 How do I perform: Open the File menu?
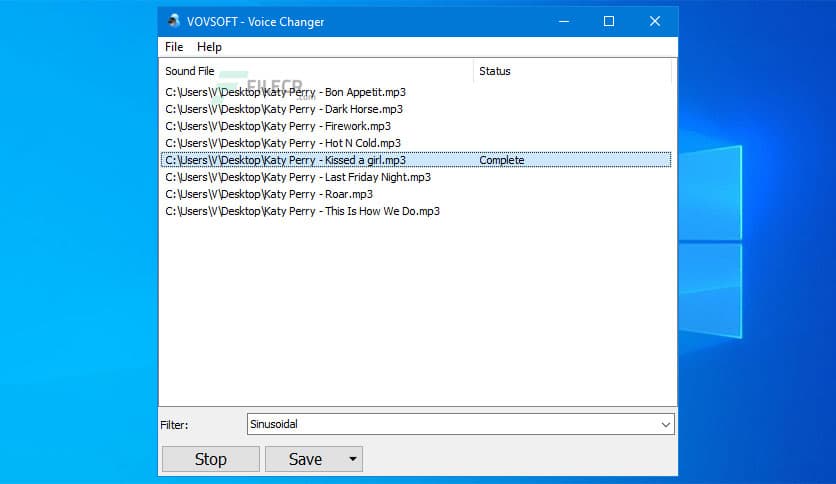tap(174, 47)
